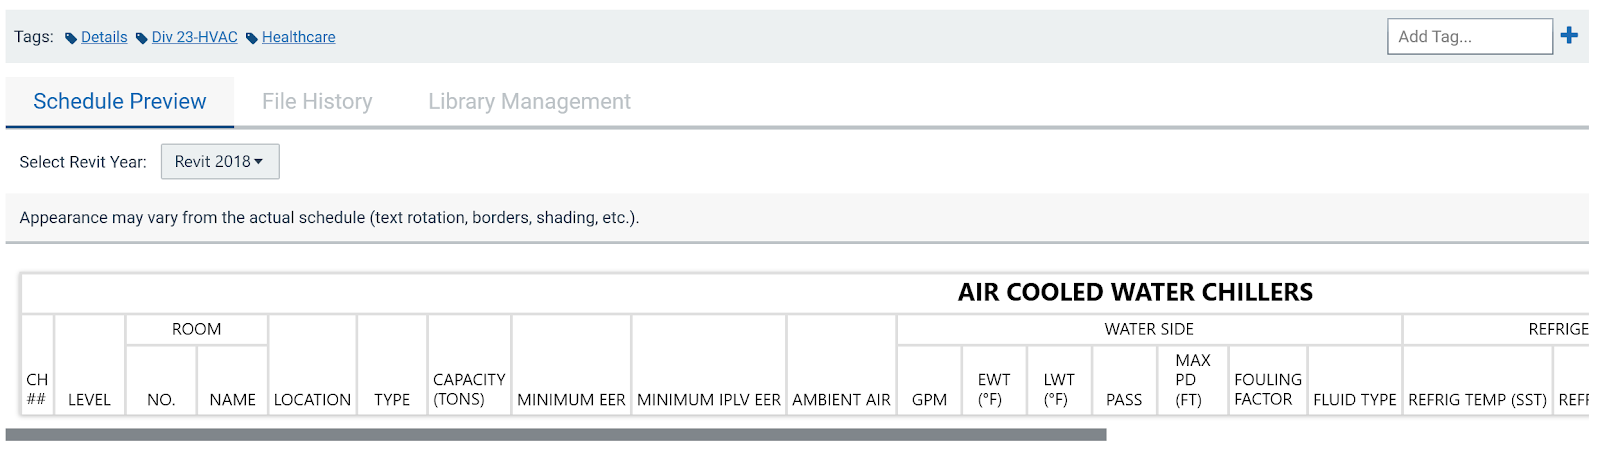Click the tag icon beside Details
The height and width of the screenshot is (454, 1600).
71,38
